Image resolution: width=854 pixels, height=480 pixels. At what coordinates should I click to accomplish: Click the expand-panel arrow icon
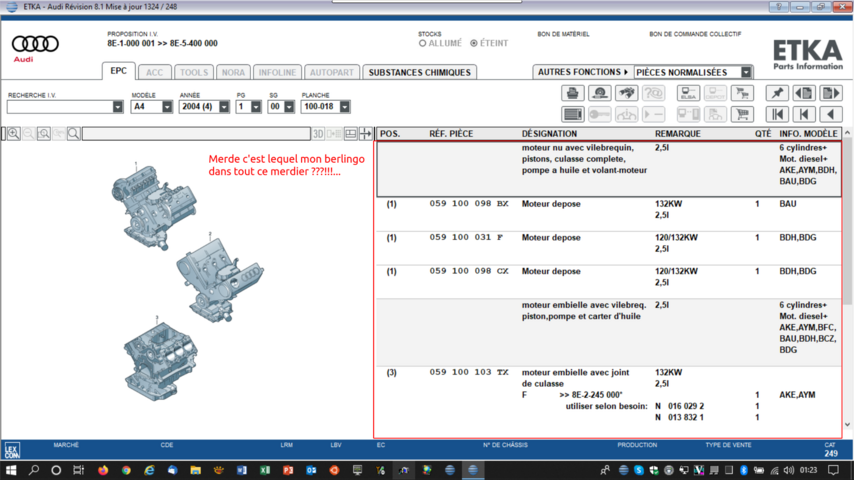coord(365,133)
